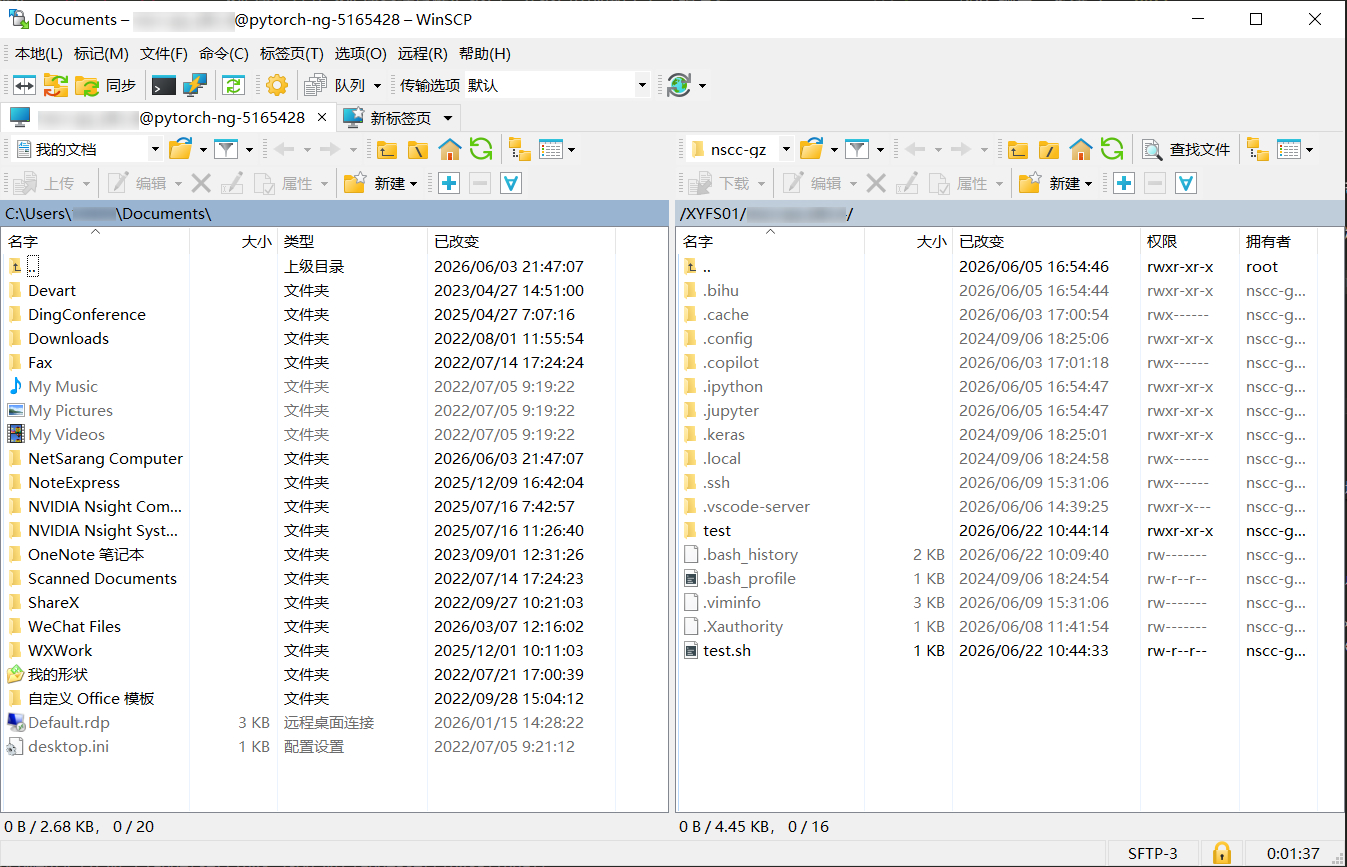Click the lock encryption icon in status bar

(x=1222, y=853)
